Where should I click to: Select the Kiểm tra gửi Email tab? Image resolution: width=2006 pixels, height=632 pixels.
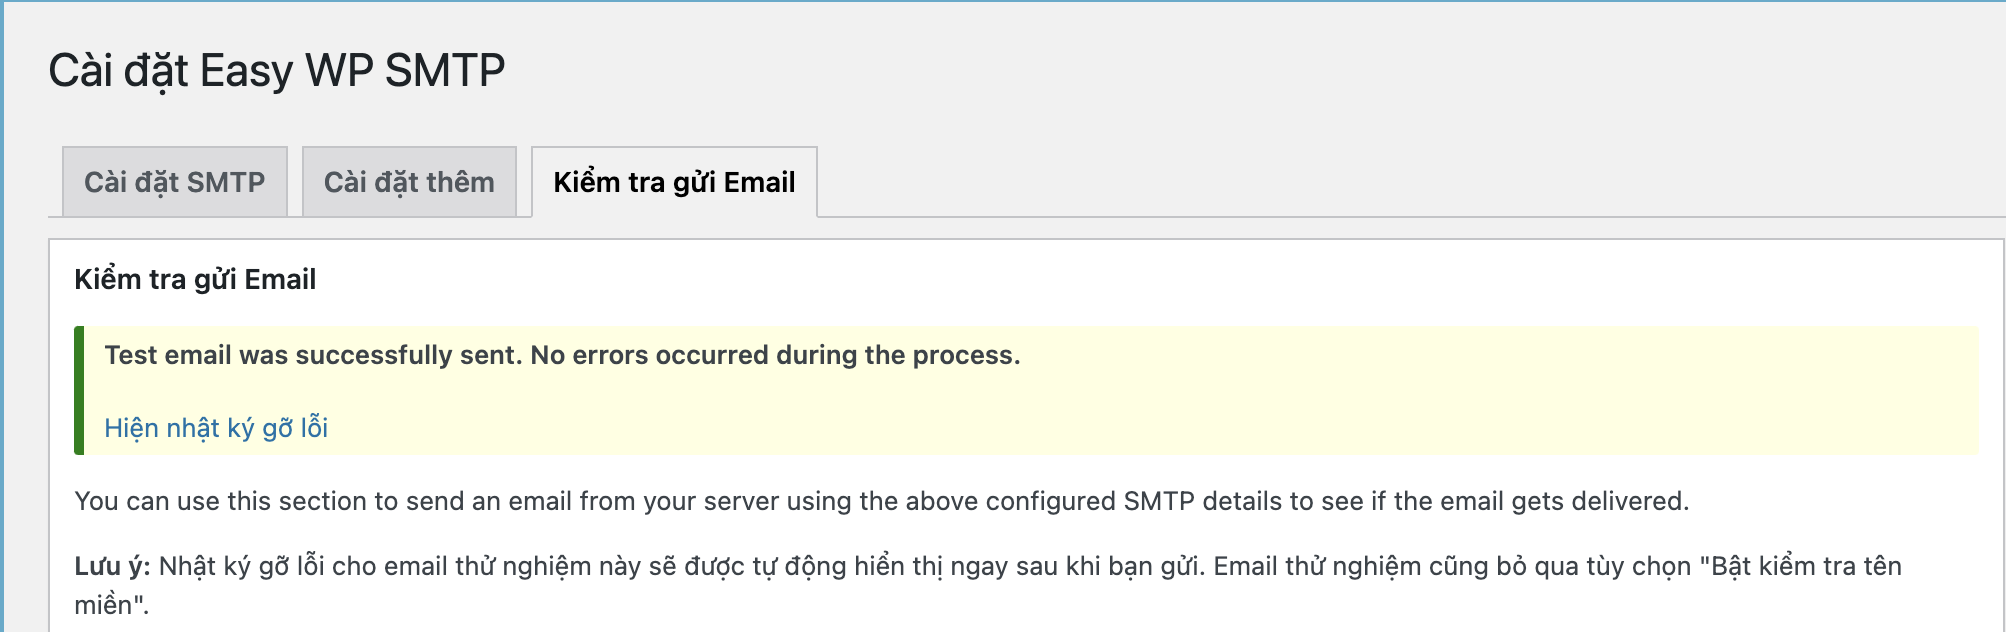coord(674,182)
